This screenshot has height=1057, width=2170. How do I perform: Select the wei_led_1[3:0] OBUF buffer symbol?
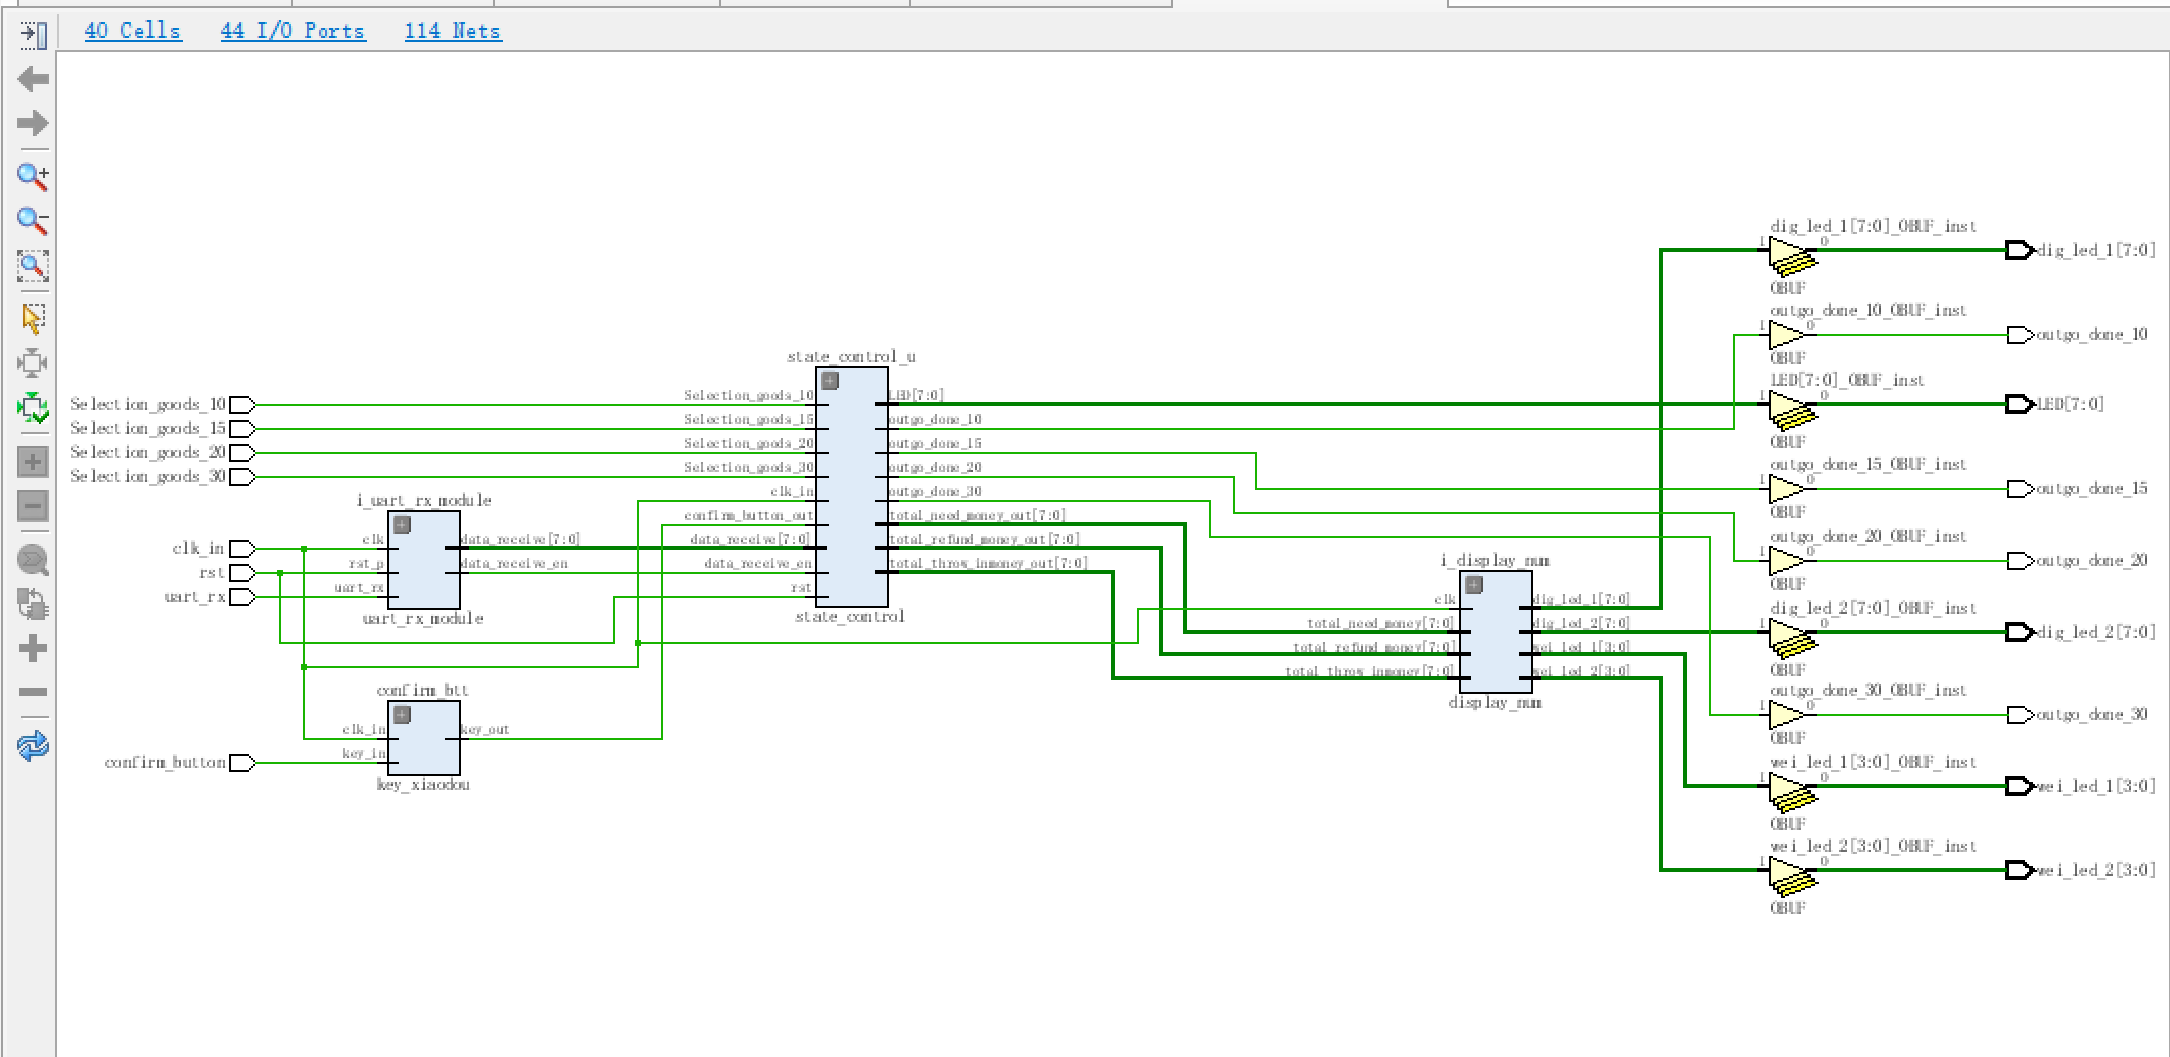pos(1790,793)
